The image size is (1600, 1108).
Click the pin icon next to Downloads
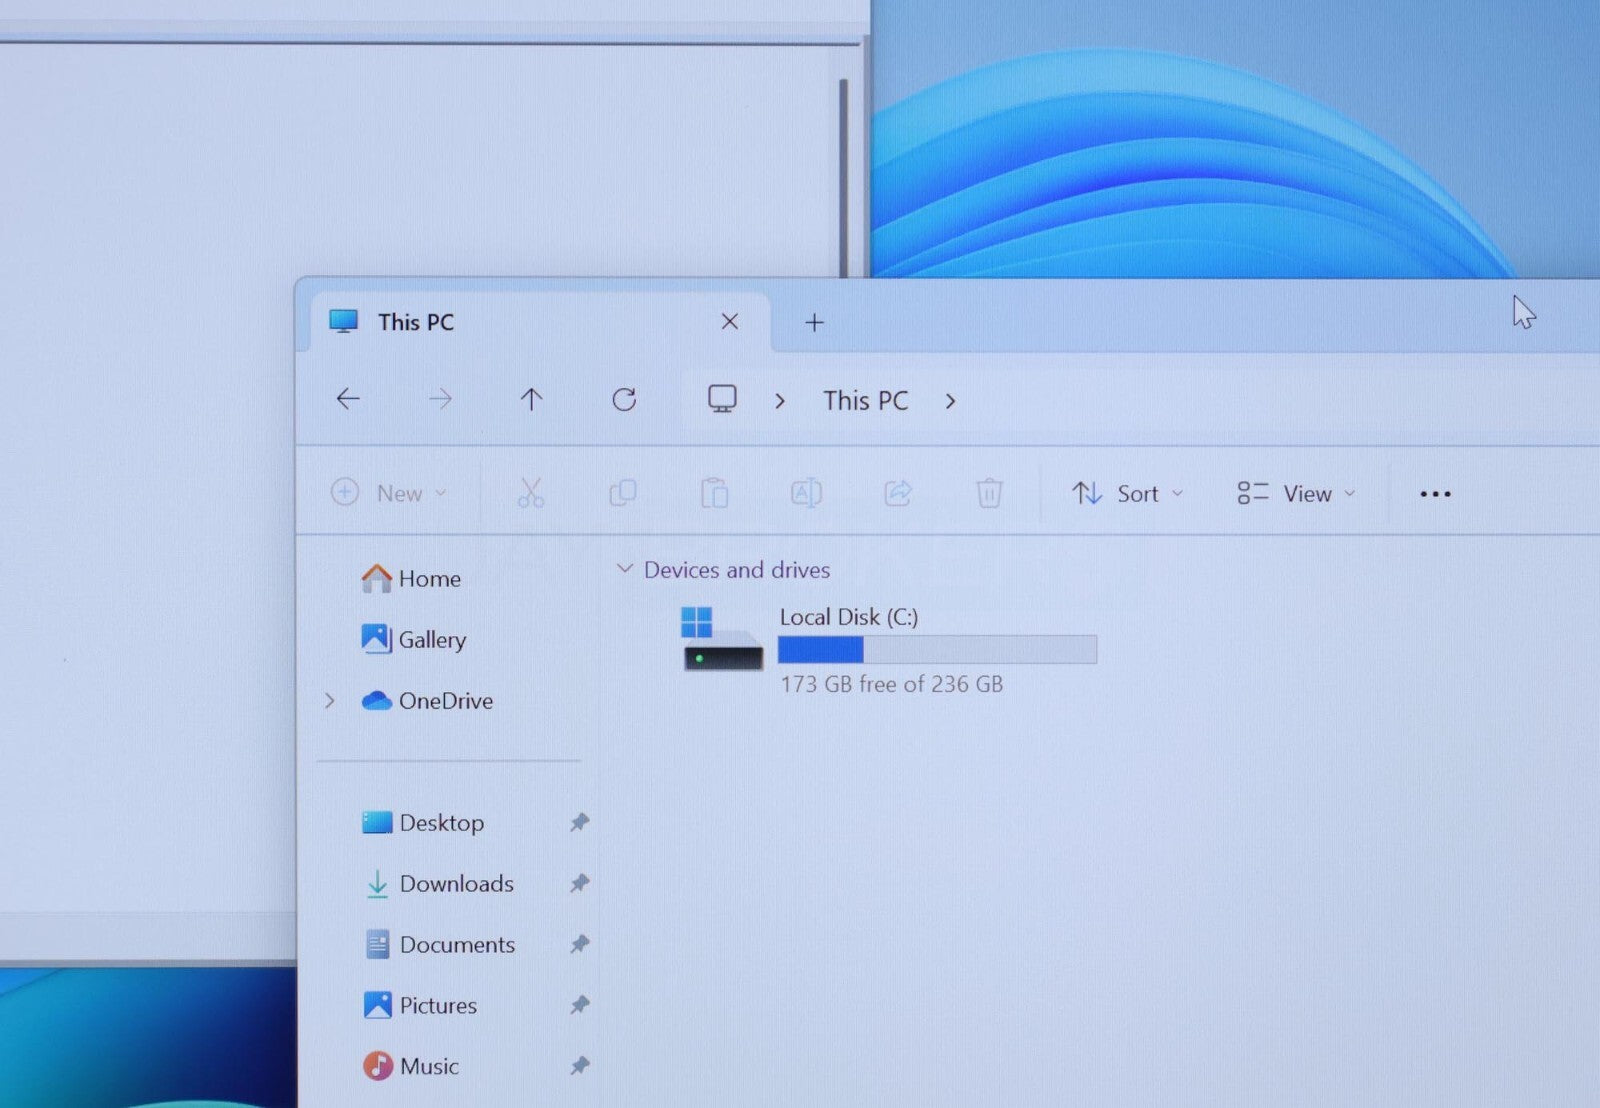579,884
